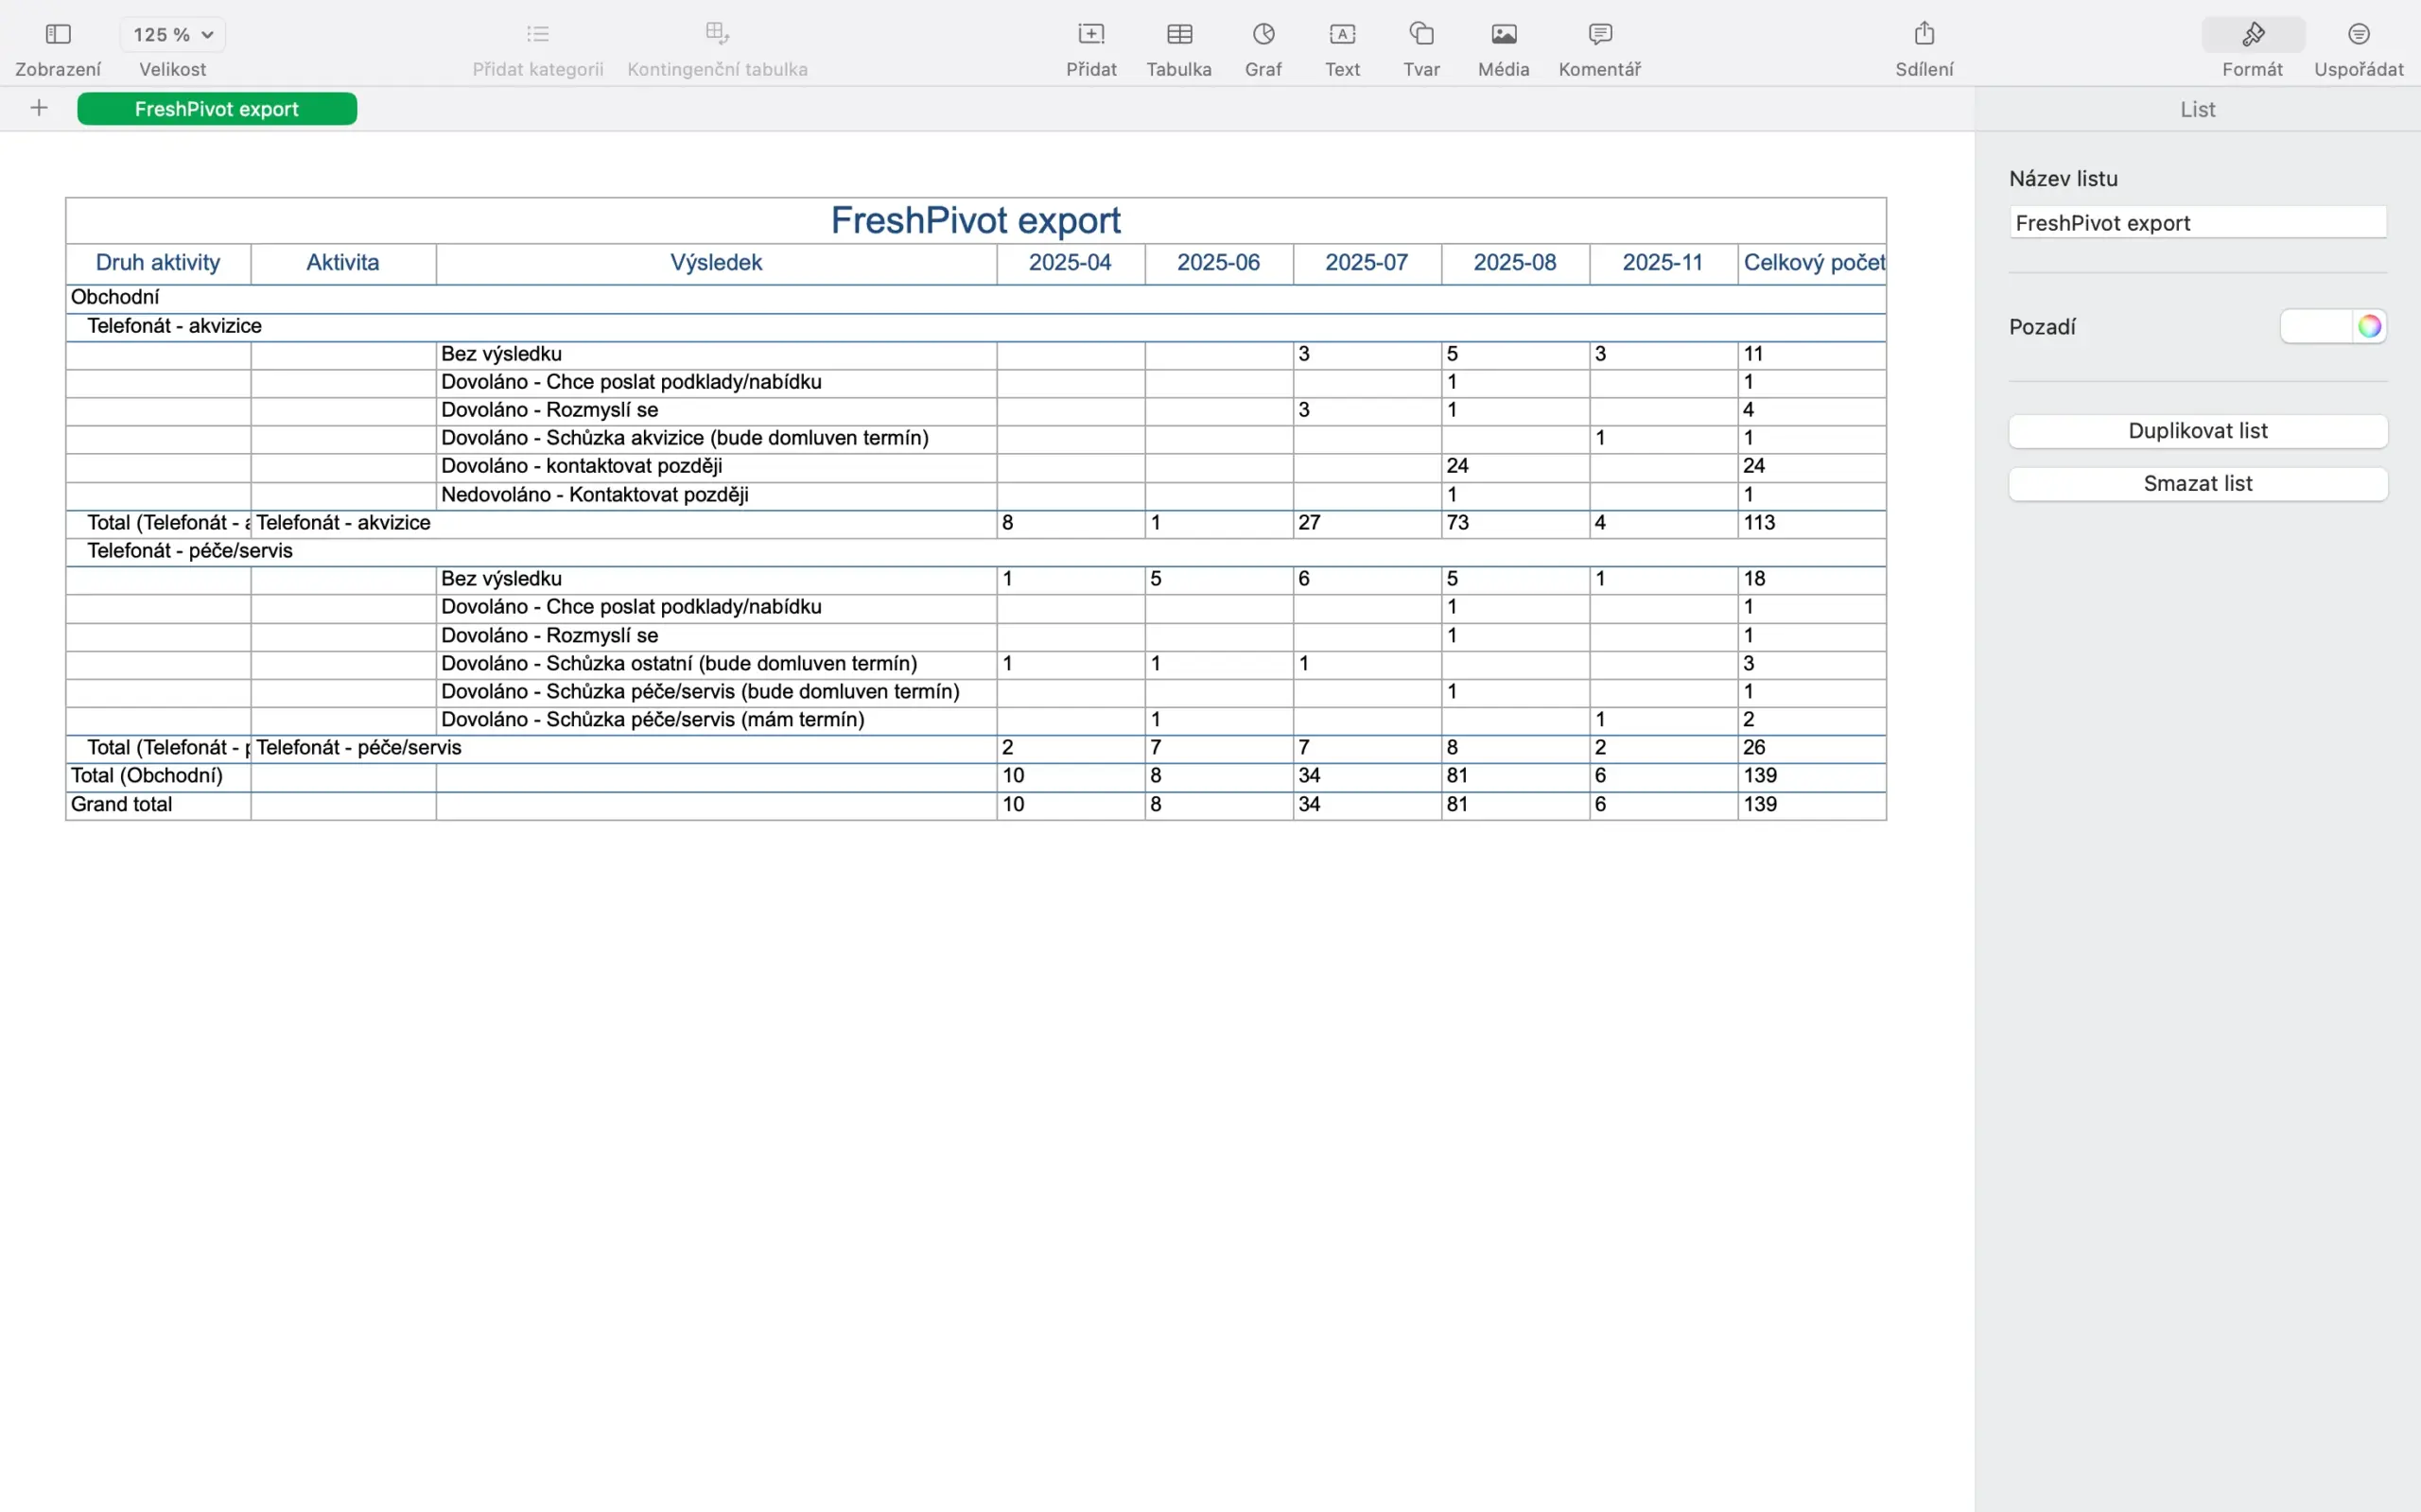2421x1512 pixels.
Task: Add a text box via Text icon
Action: (1342, 35)
